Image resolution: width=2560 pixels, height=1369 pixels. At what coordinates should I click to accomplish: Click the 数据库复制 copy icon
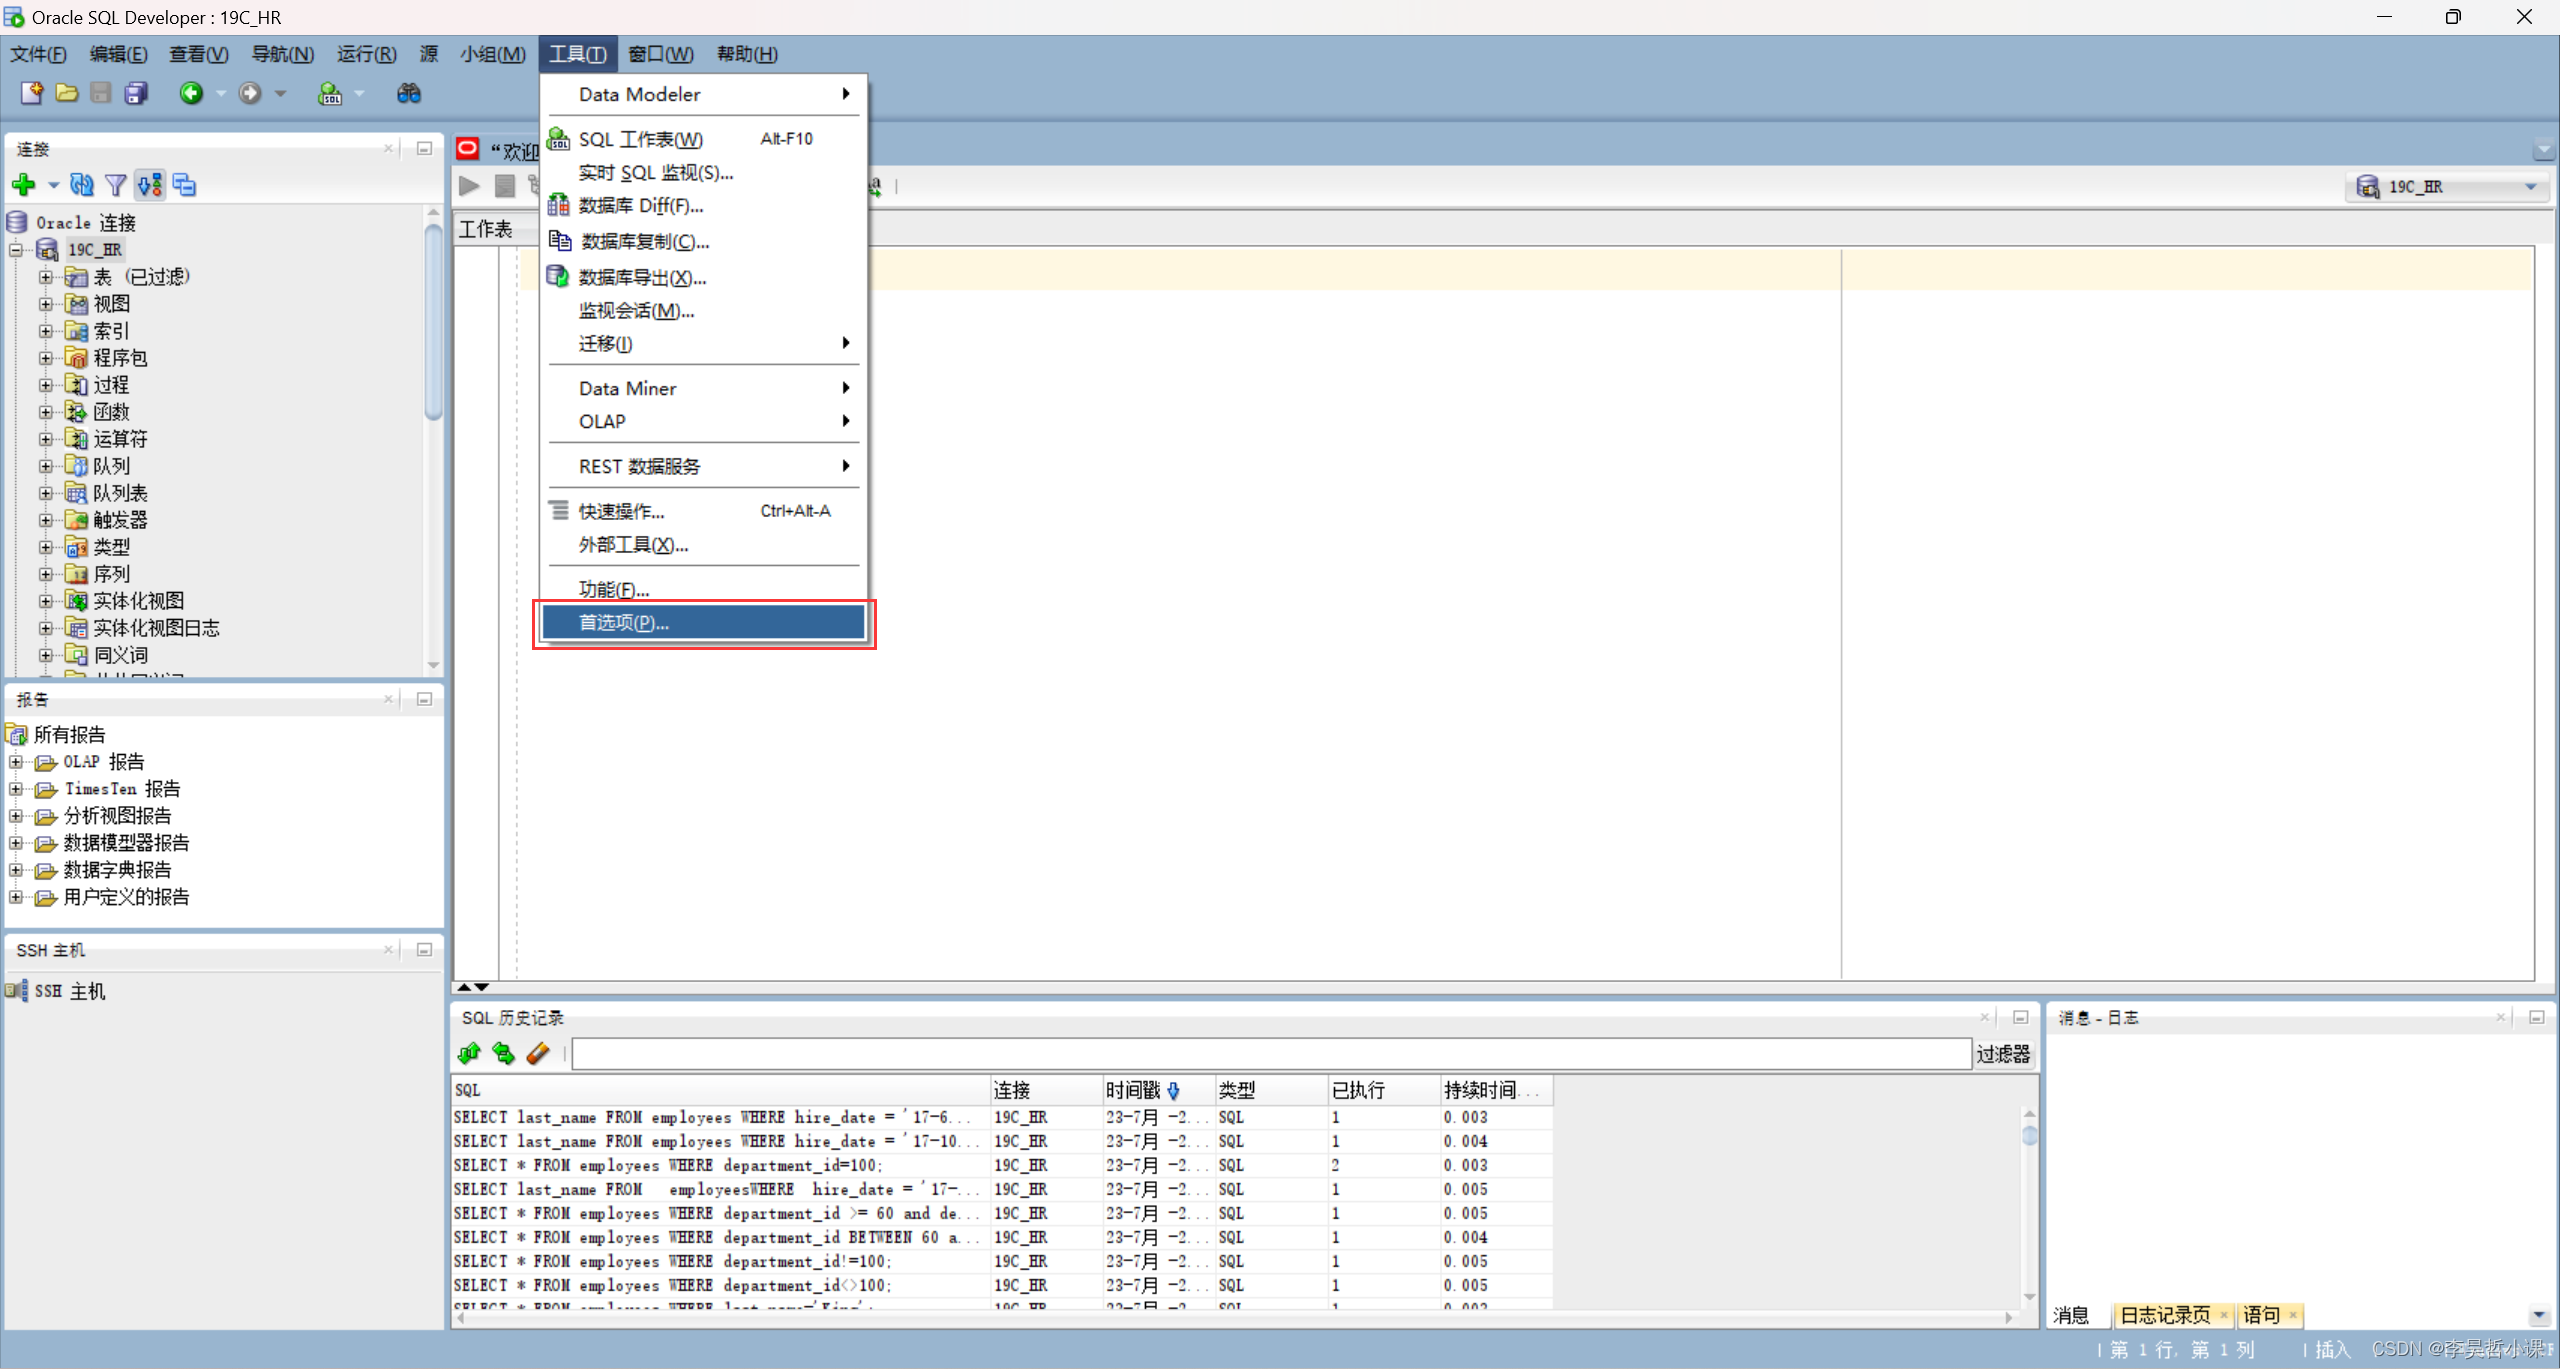pos(560,241)
